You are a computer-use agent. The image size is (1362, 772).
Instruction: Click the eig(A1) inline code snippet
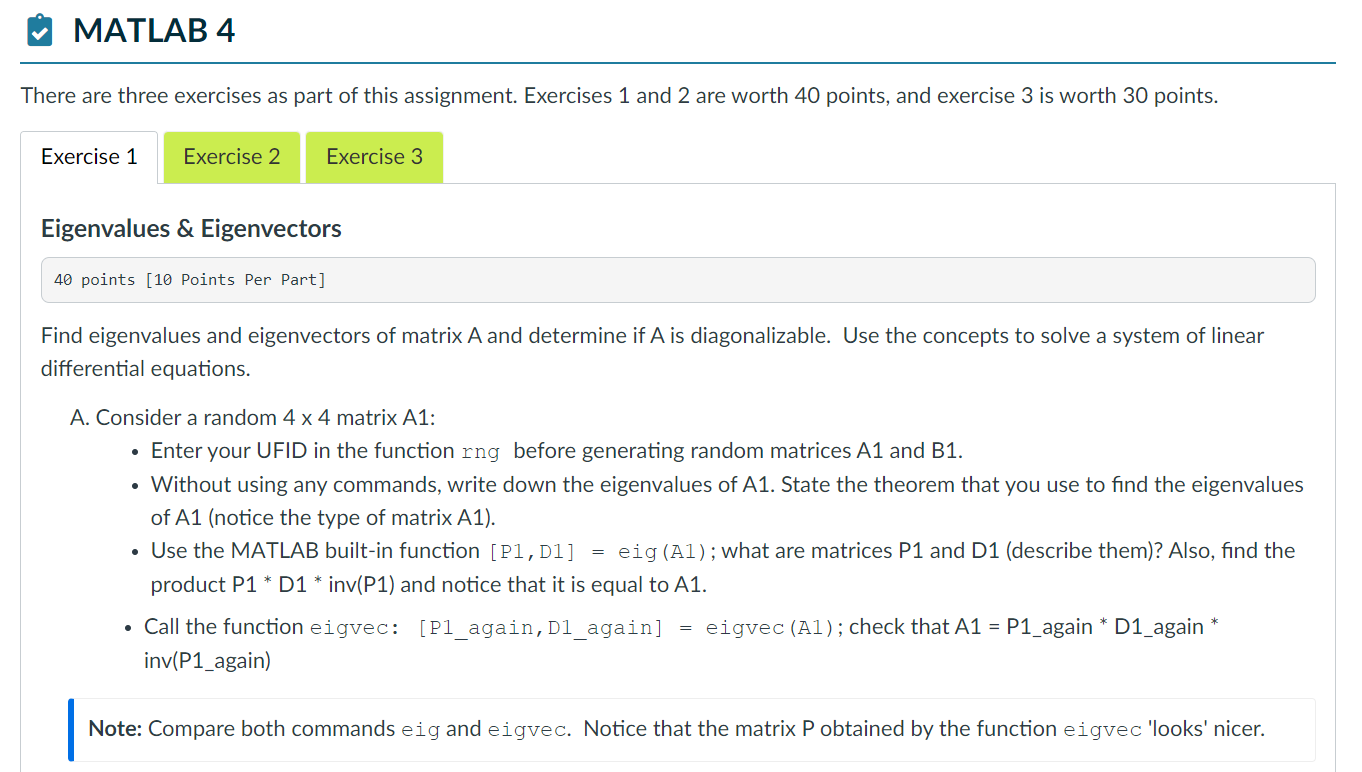coord(664,550)
